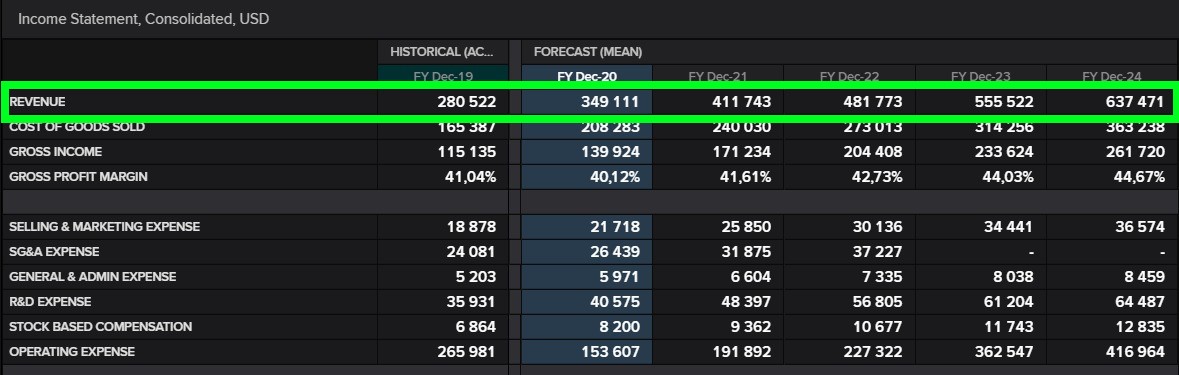This screenshot has width=1179, height=375.
Task: Select R&D expense value 35 931
Action: coord(471,301)
